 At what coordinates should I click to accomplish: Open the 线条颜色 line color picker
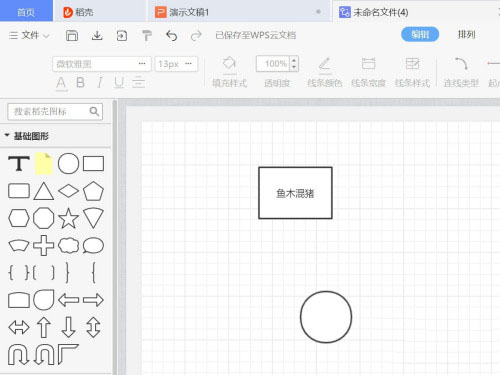pyautogui.click(x=325, y=72)
